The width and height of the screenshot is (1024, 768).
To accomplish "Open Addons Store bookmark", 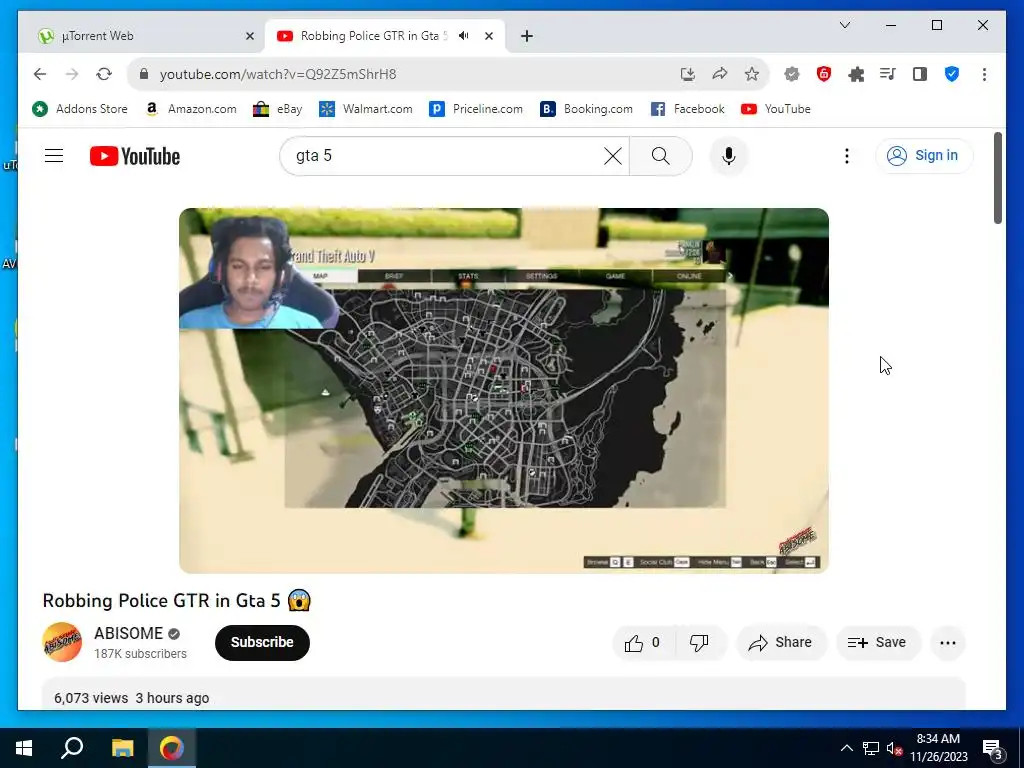I will coord(80,109).
